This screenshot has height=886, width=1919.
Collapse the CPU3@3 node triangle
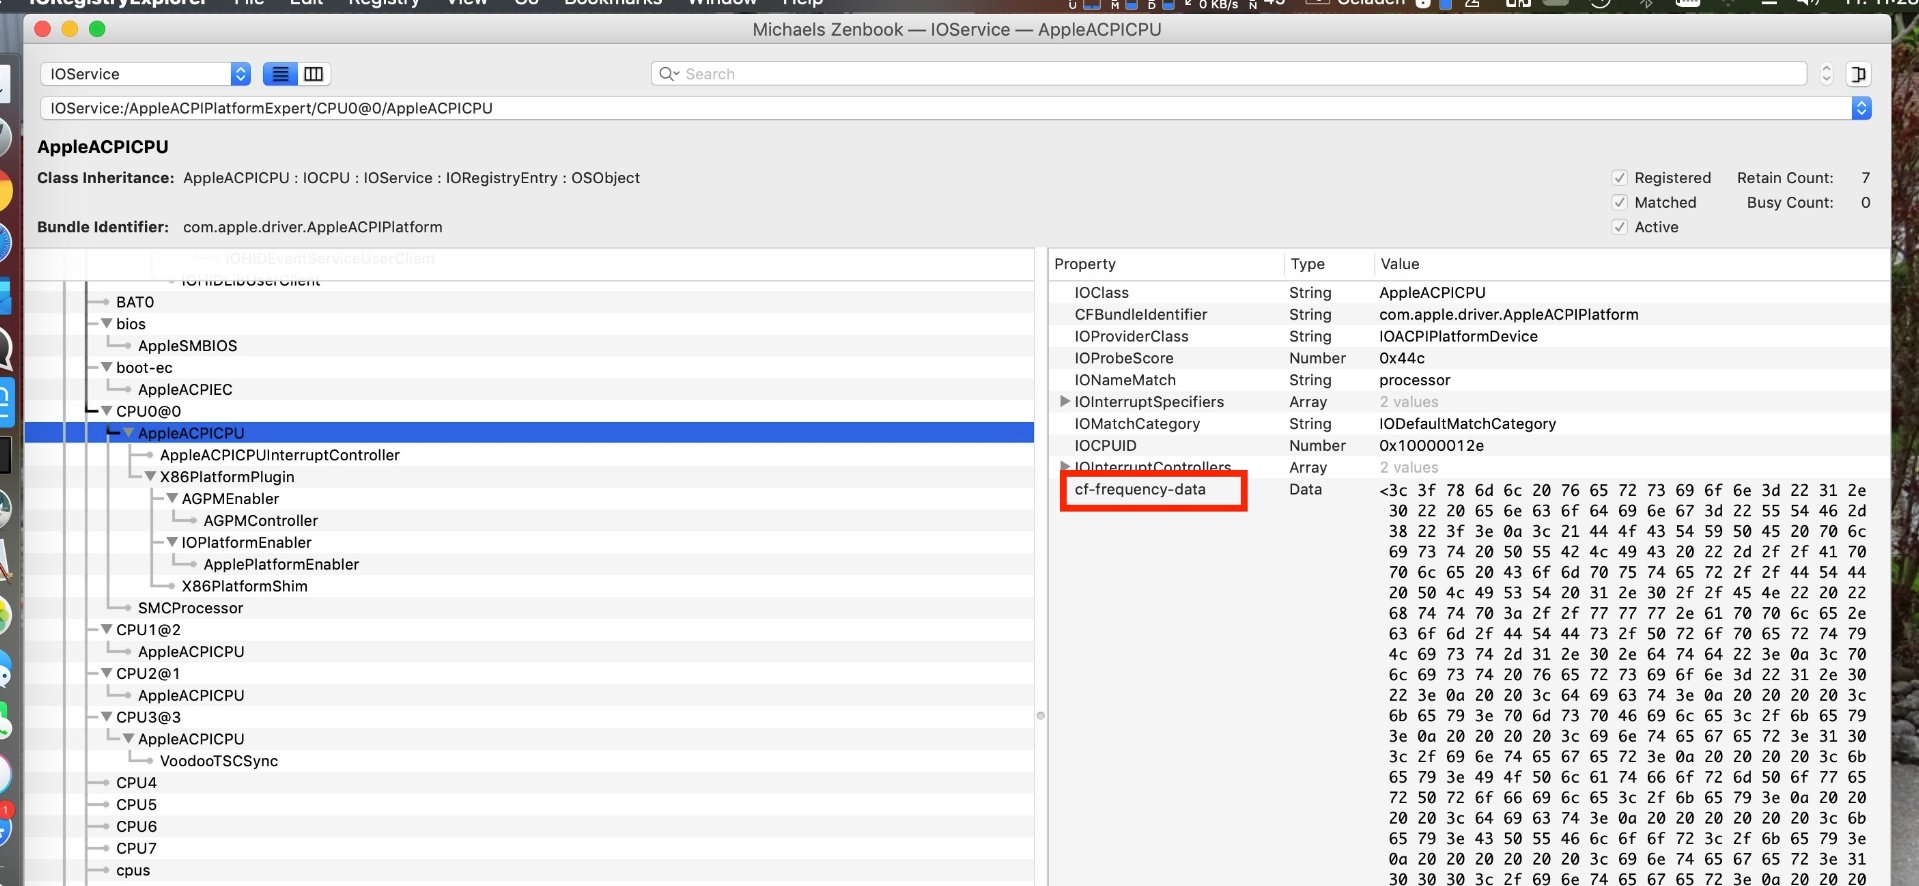tap(106, 717)
